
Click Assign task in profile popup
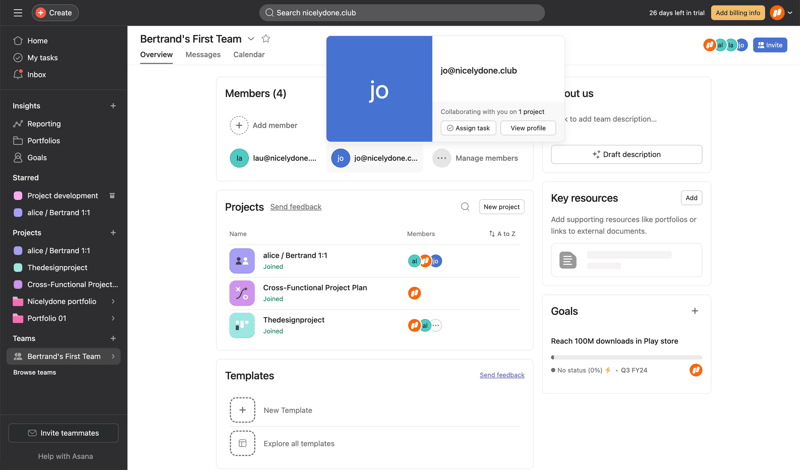(x=468, y=128)
